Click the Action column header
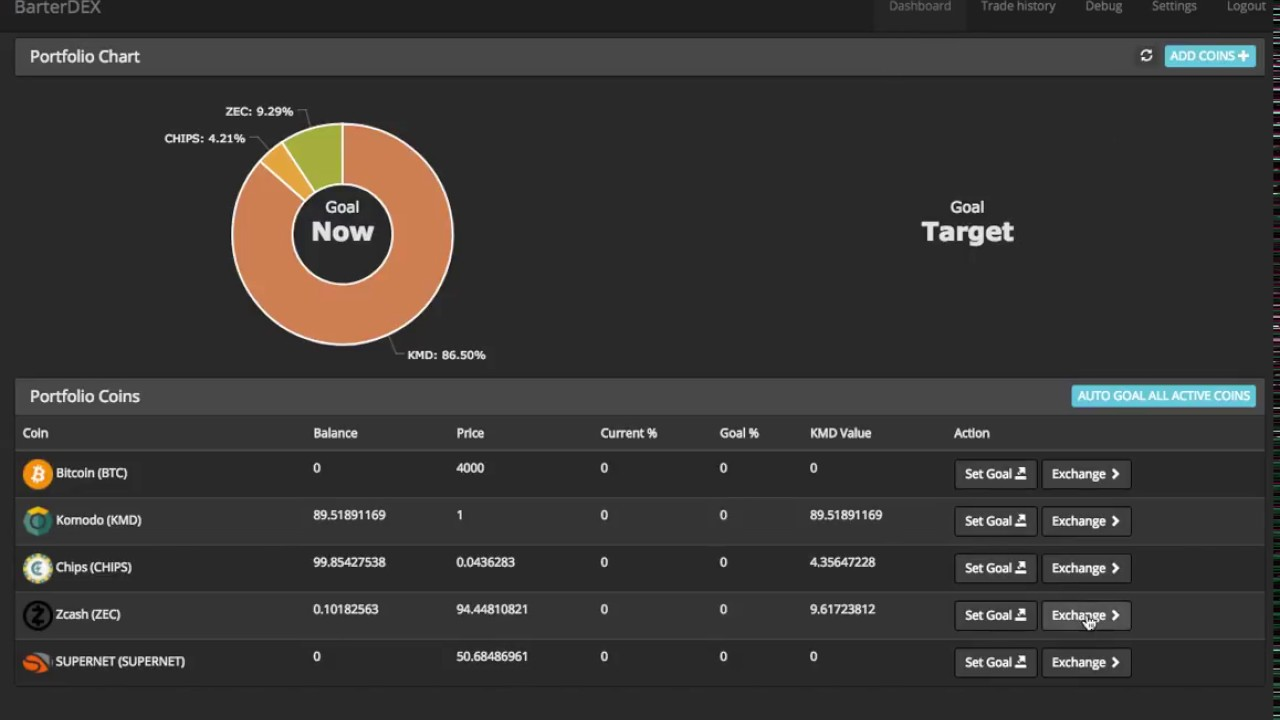Viewport: 1280px width, 720px height. pos(971,433)
